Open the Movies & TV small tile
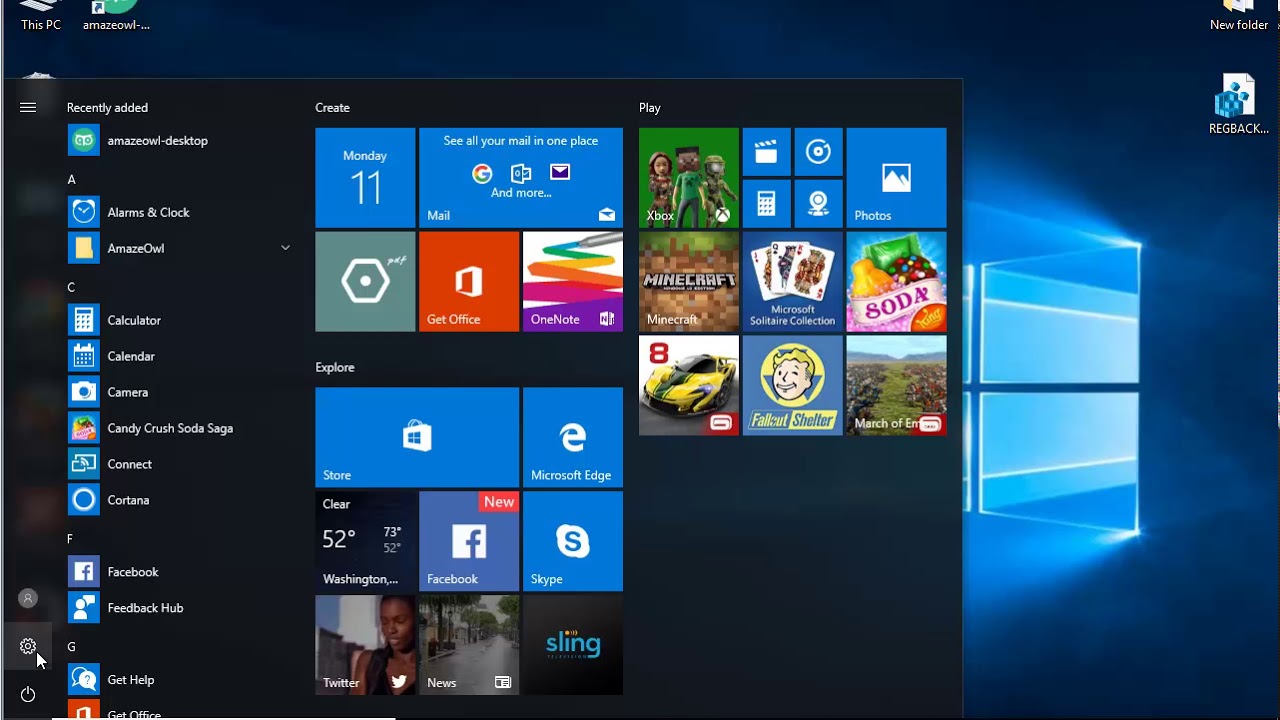 pos(766,152)
